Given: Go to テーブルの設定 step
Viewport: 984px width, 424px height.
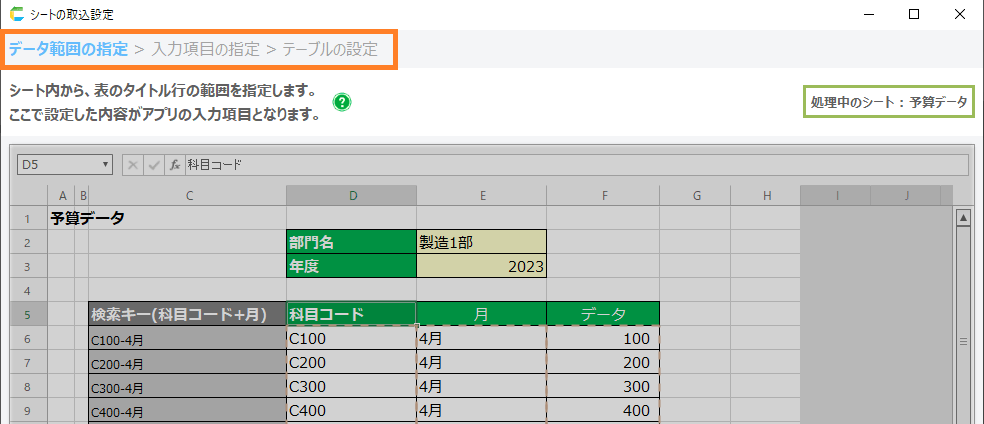Looking at the screenshot, I should pyautogui.click(x=329, y=49).
